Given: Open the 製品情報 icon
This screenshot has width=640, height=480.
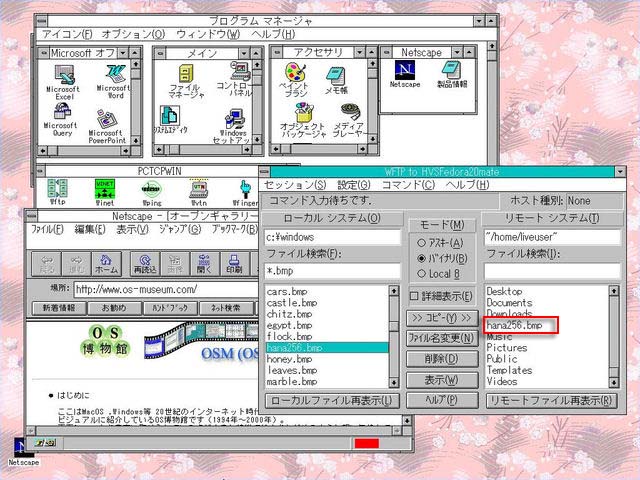Looking at the screenshot, I should click(x=452, y=74).
